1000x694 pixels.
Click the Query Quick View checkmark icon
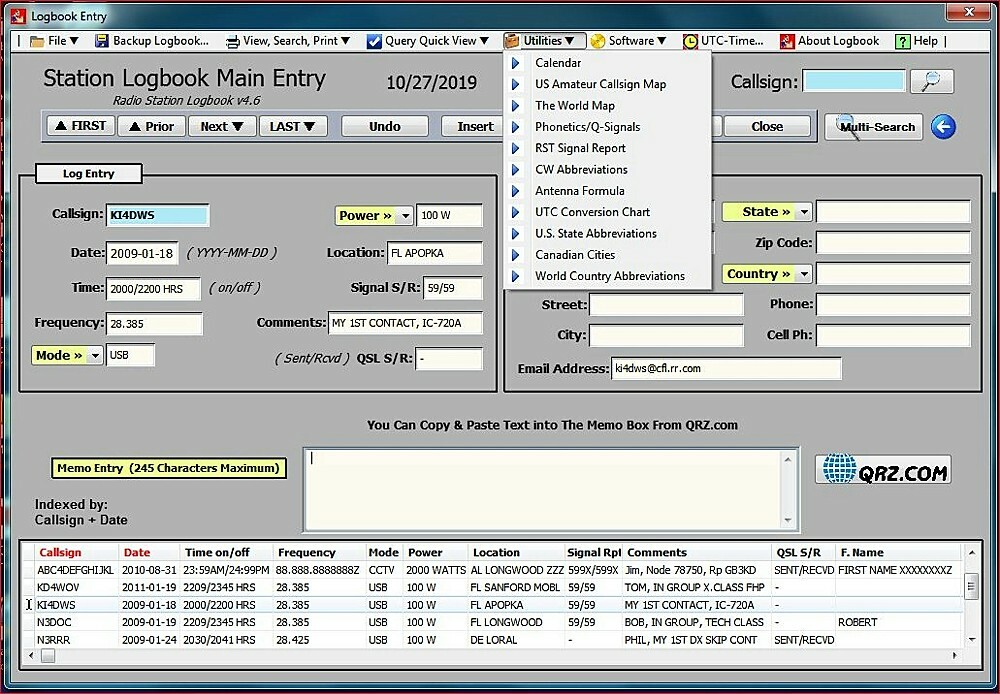372,41
